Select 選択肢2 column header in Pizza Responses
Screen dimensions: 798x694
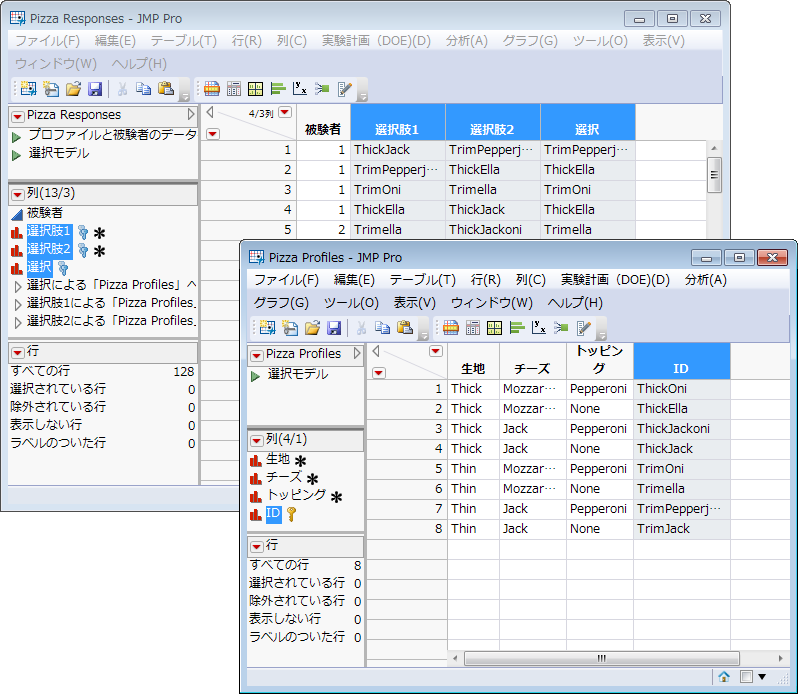point(493,129)
